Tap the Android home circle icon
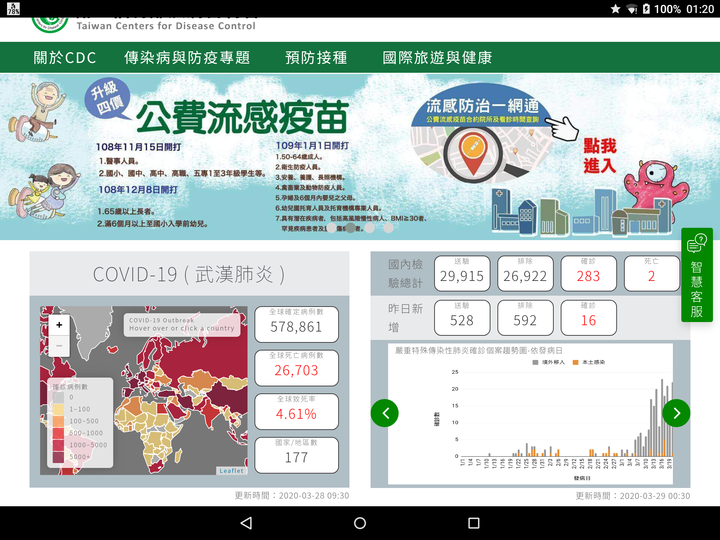 click(360, 523)
